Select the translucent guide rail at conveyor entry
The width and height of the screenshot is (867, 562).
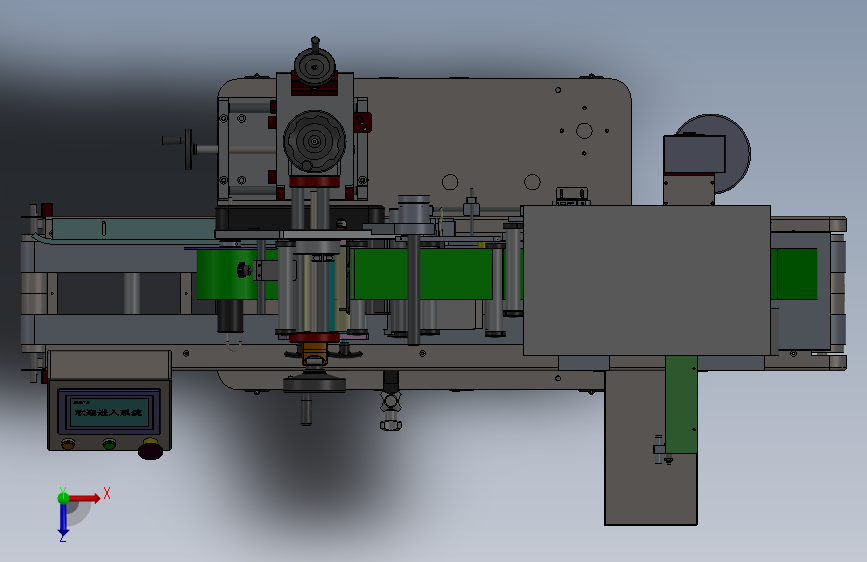(x=133, y=229)
